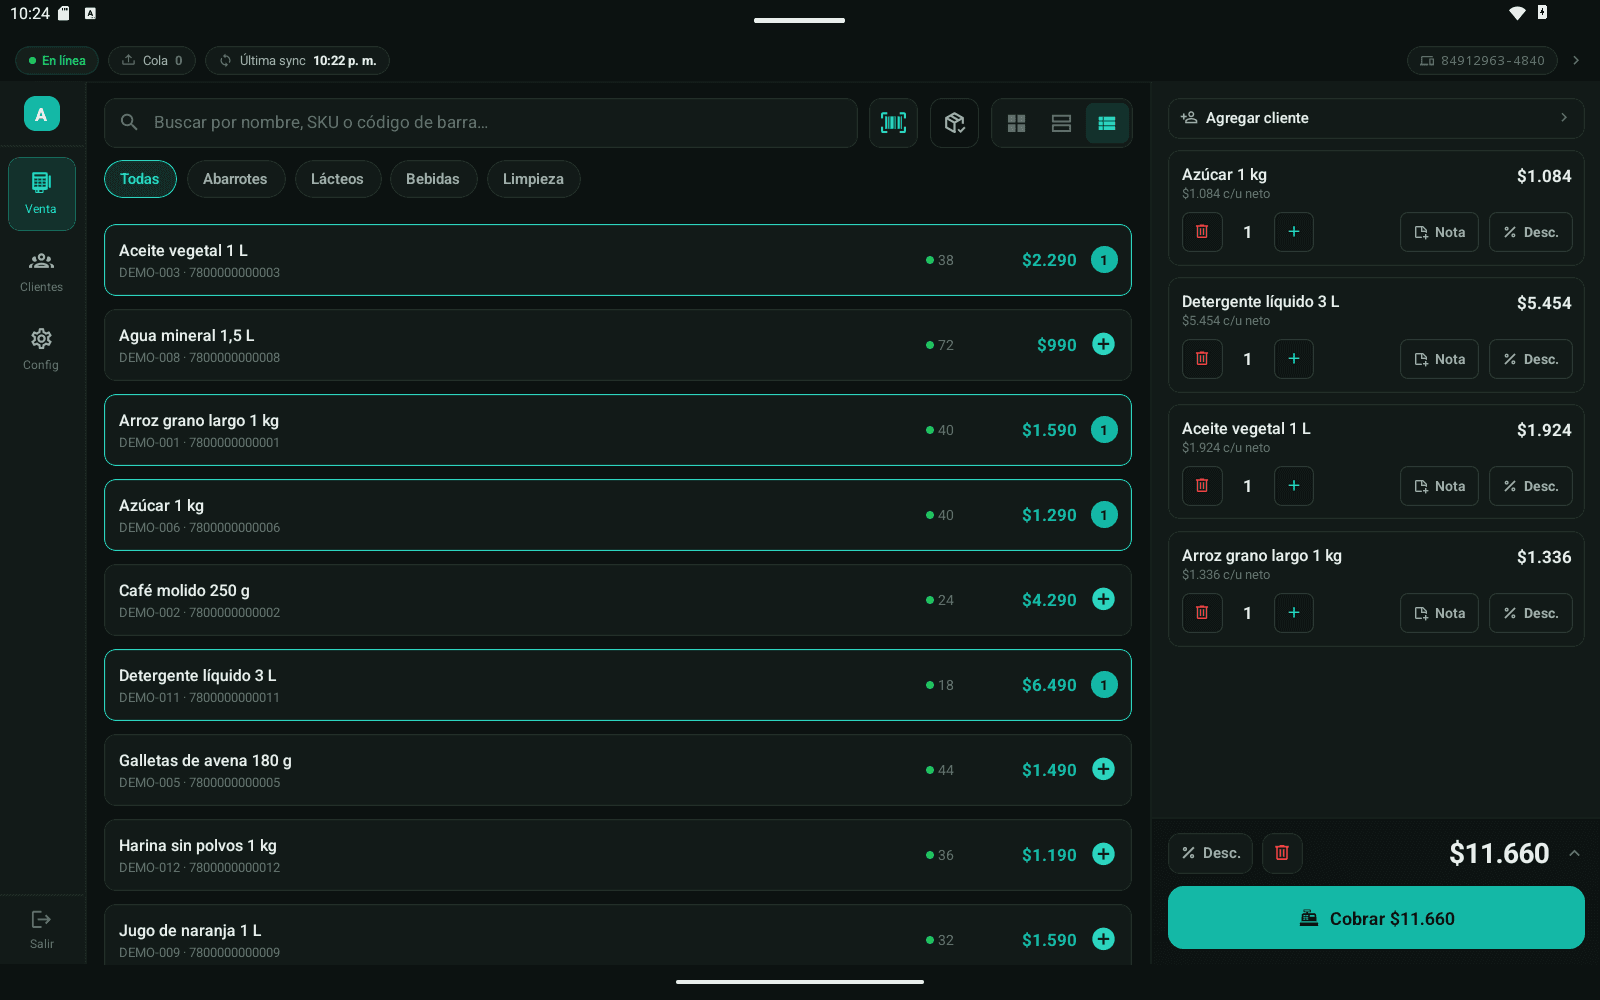Click the En línea status indicator

[57, 61]
